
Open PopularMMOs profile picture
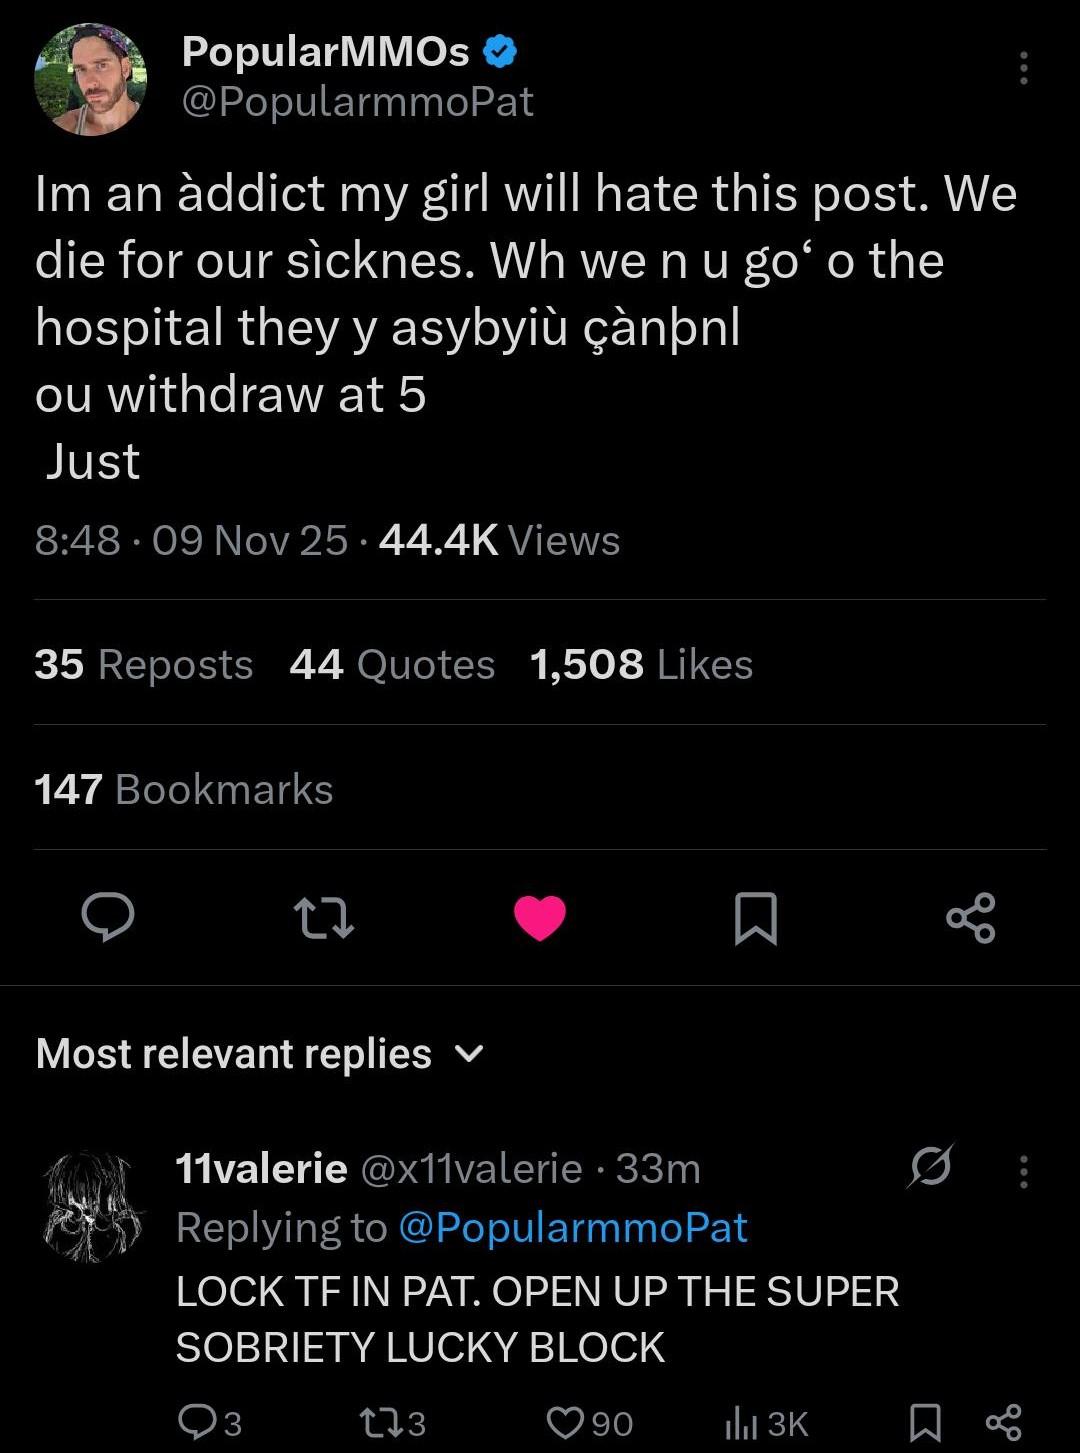(x=91, y=80)
